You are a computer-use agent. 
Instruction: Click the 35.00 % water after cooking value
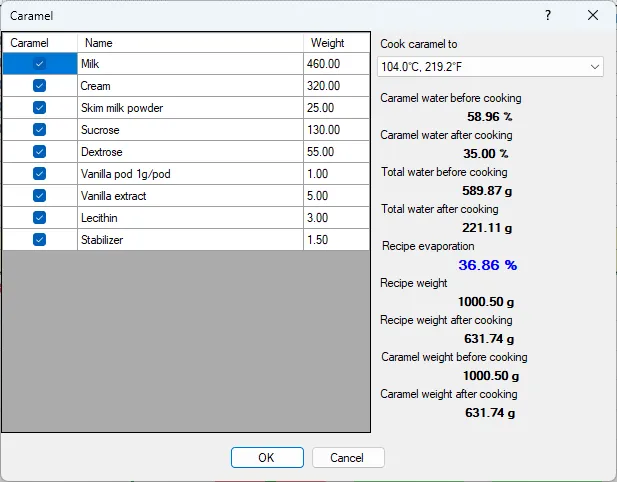[x=486, y=153]
